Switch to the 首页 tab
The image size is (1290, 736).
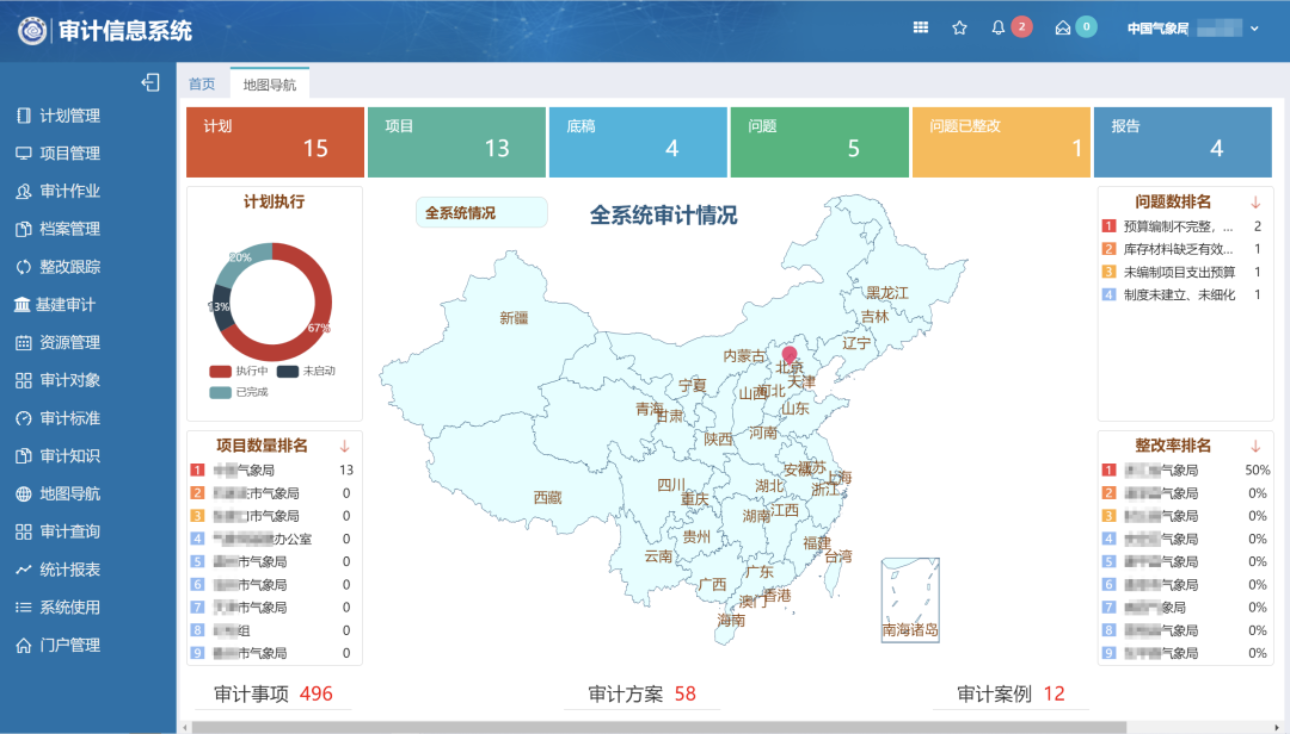coord(202,84)
